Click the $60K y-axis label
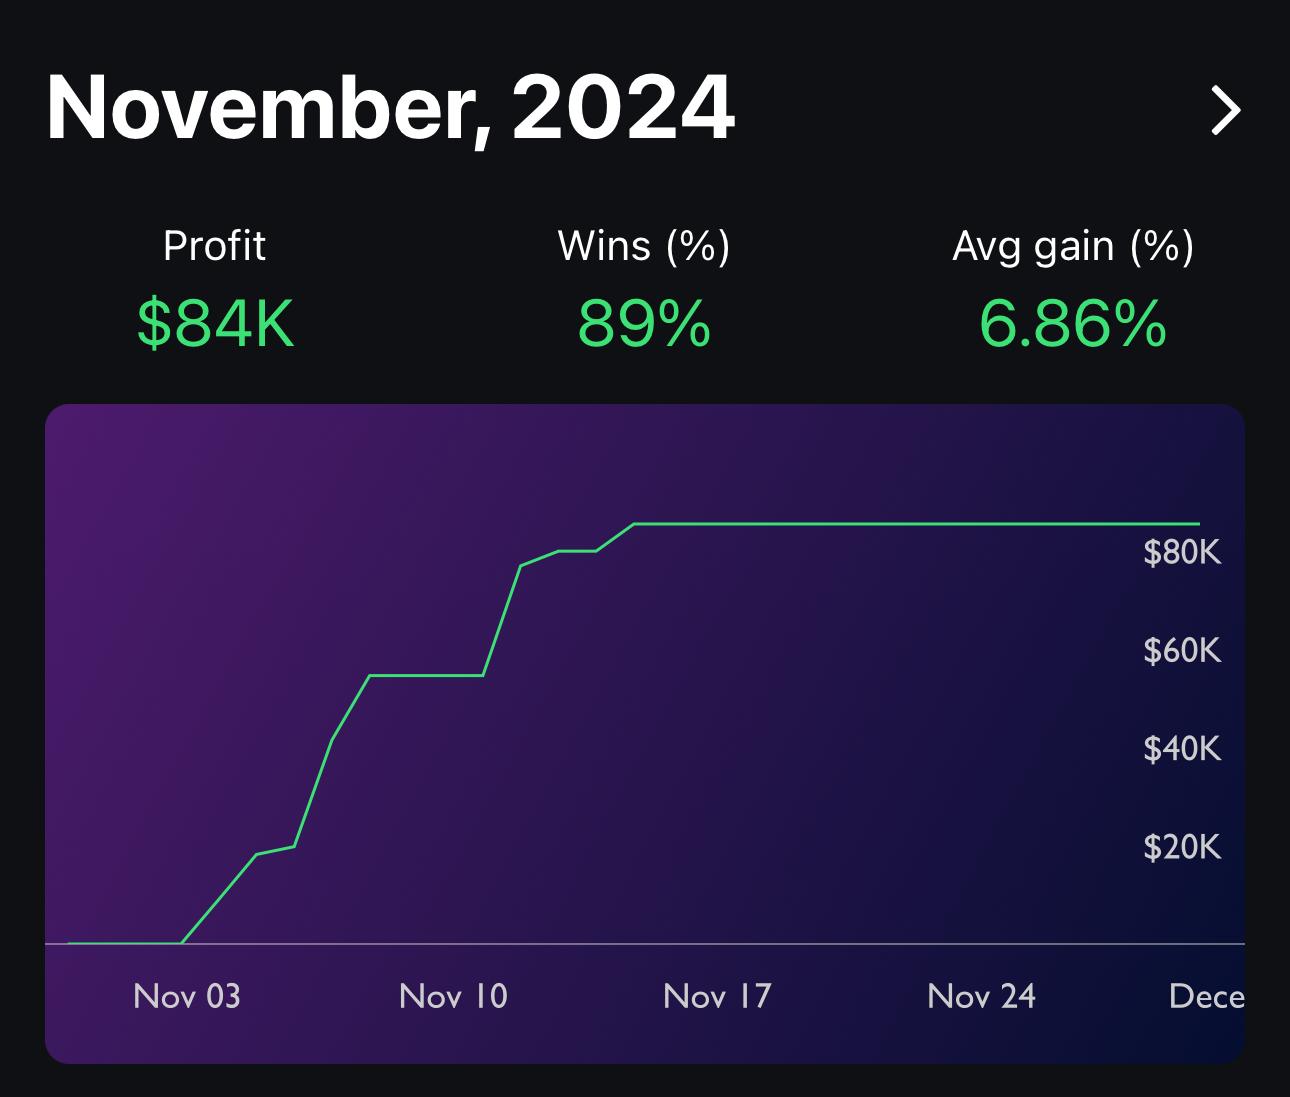Screen dimensions: 1290x1097 1182,651
